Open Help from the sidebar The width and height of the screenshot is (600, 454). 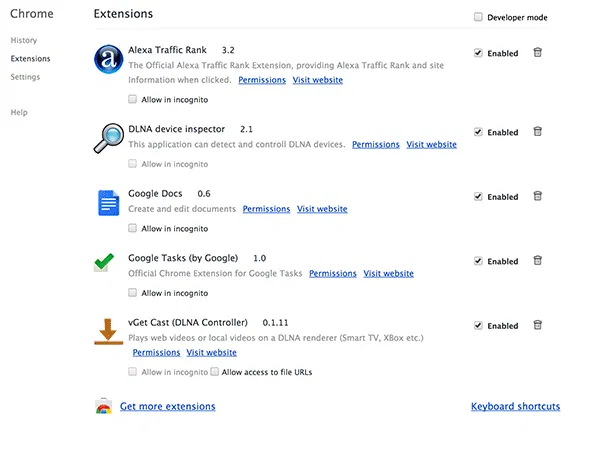[19, 112]
